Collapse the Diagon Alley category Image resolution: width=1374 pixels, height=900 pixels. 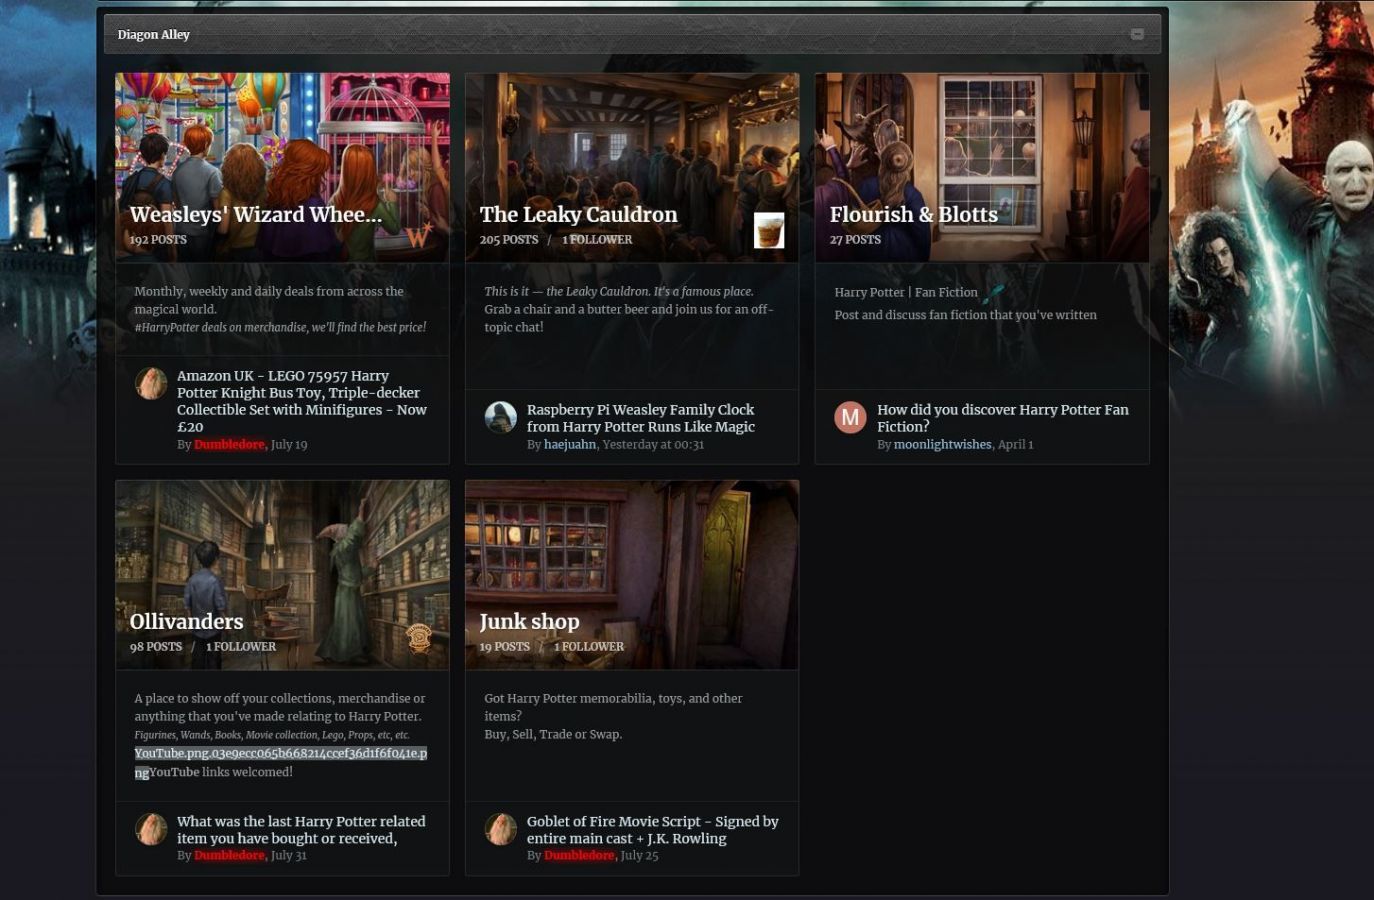tap(1137, 34)
